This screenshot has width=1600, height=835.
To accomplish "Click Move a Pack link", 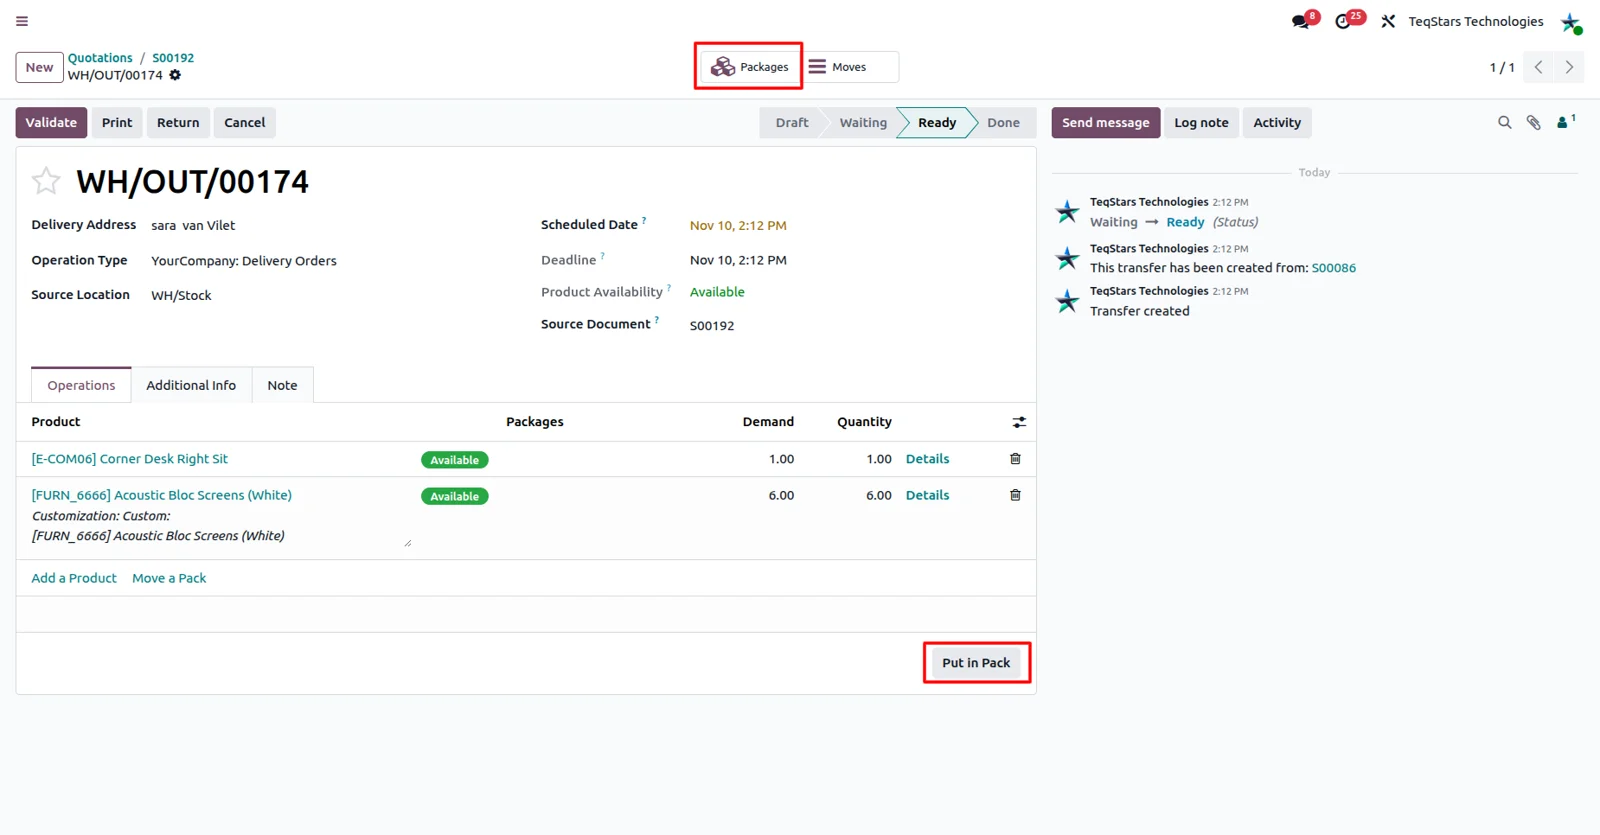I will point(169,578).
